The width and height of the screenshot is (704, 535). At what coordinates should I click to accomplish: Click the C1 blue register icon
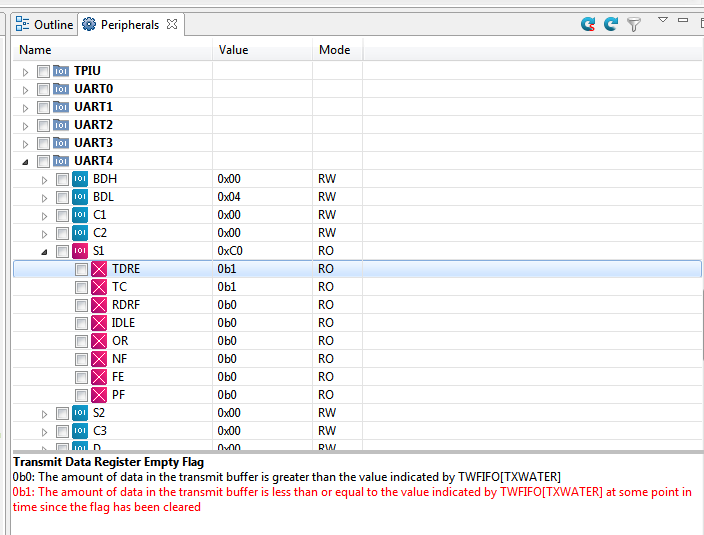(80, 215)
